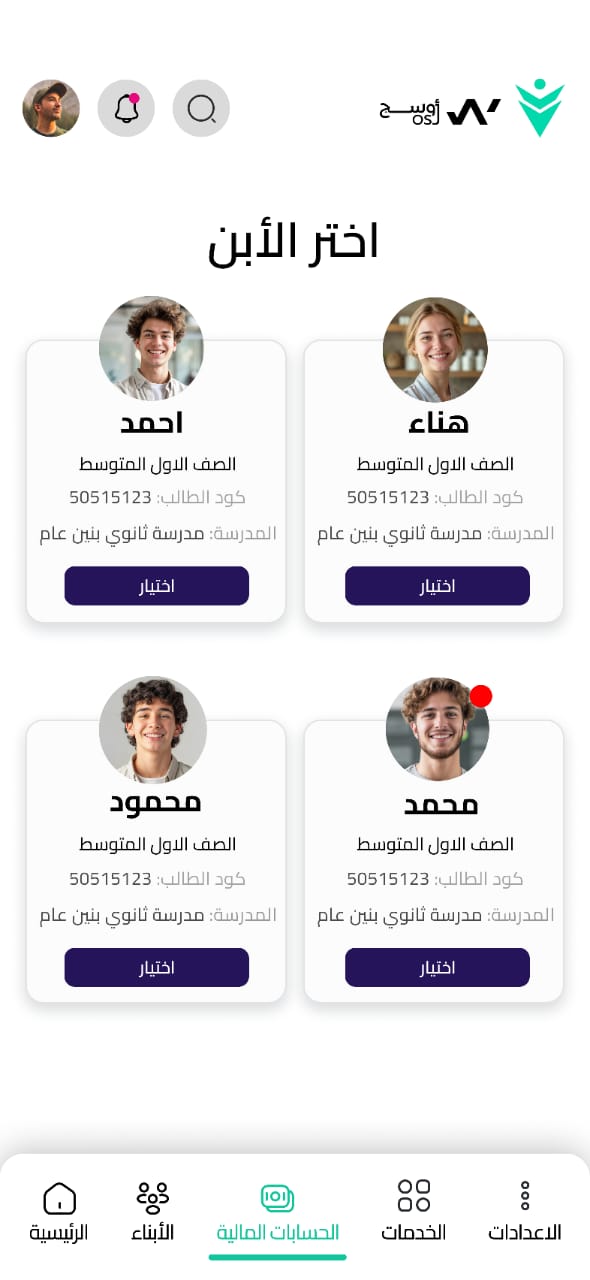The image size is (590, 1280).
Task: Tap the green app logo at top
Action: point(540,108)
